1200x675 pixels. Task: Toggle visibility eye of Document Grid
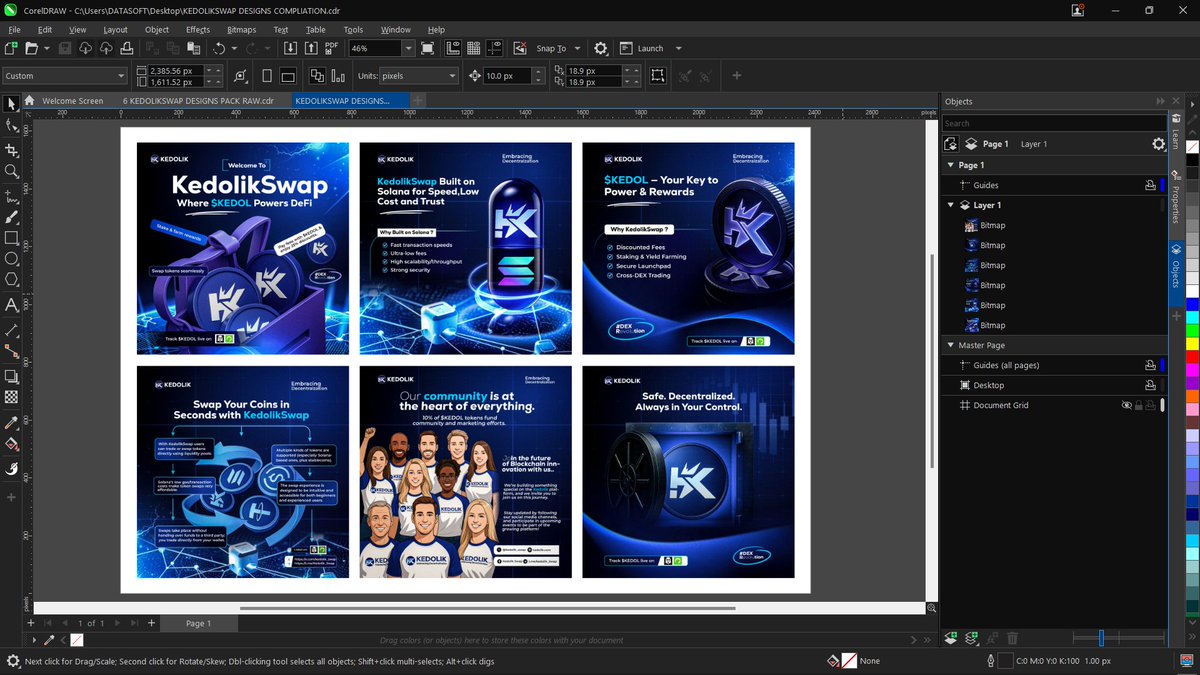(1127, 405)
